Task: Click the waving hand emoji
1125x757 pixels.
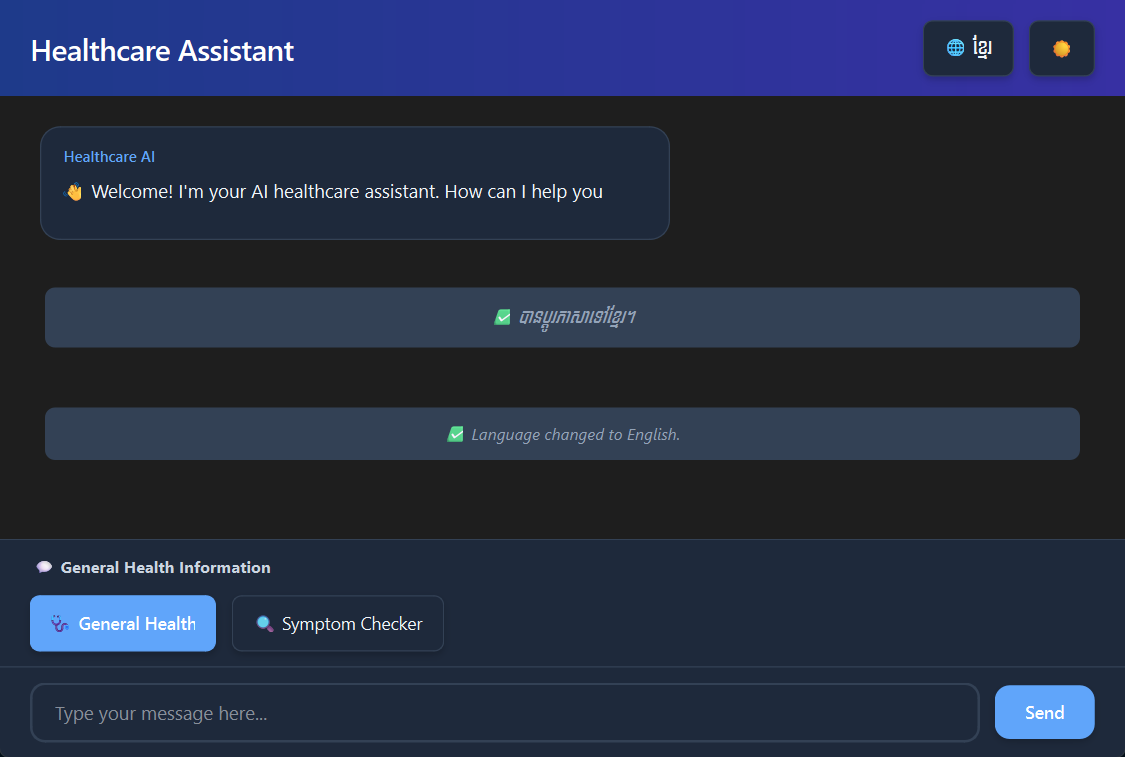Action: [74, 192]
